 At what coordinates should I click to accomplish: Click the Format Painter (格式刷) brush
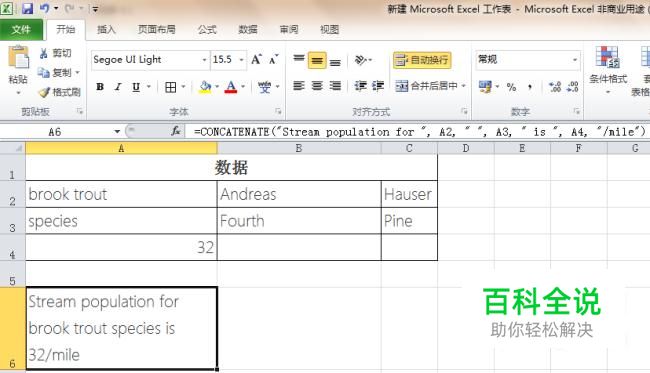[x=44, y=92]
